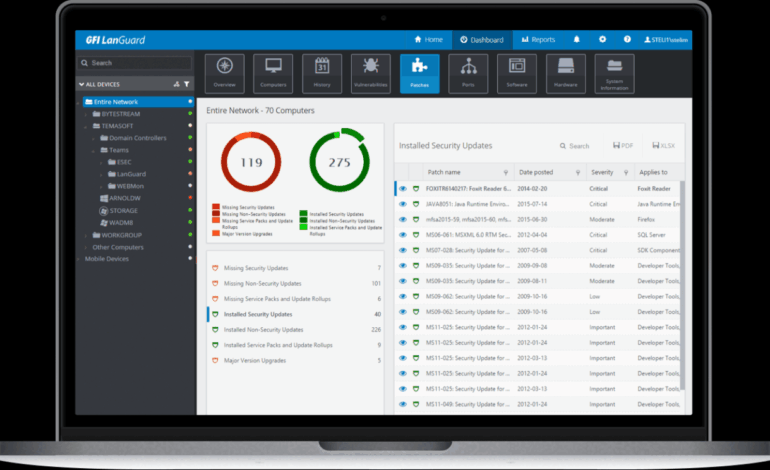Toggle the eye icon for the MS11-049 patch

tap(403, 404)
